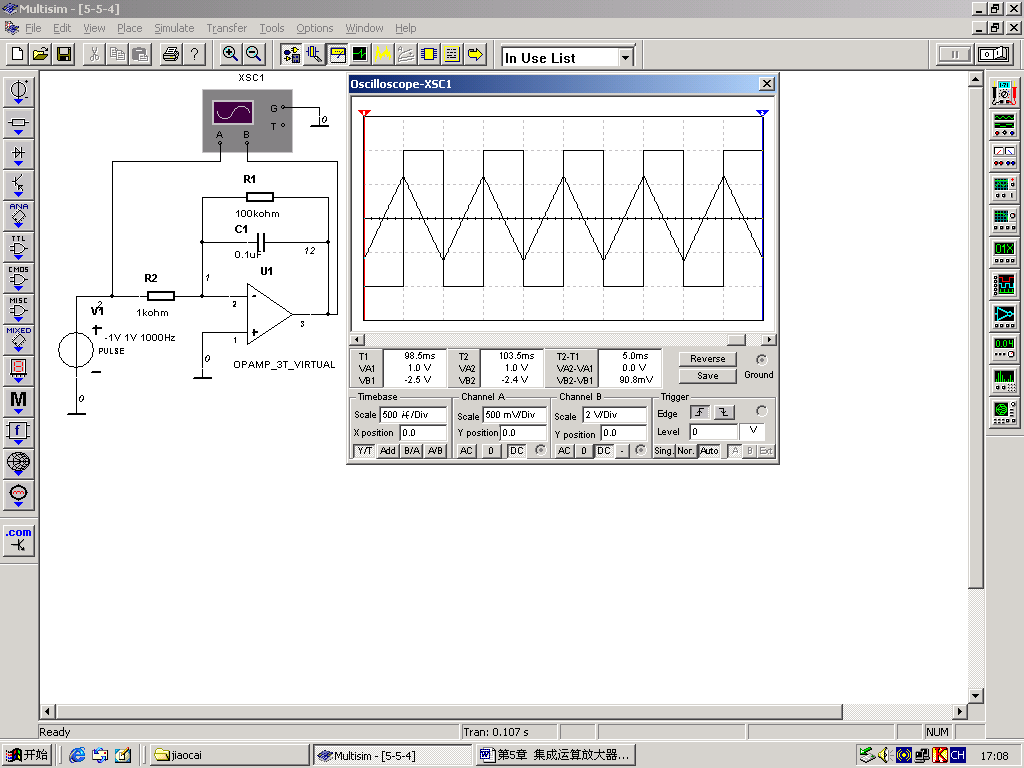The image size is (1024, 768).
Task: Click the XSC1 oscilloscope component in schematic
Action: click(x=248, y=121)
